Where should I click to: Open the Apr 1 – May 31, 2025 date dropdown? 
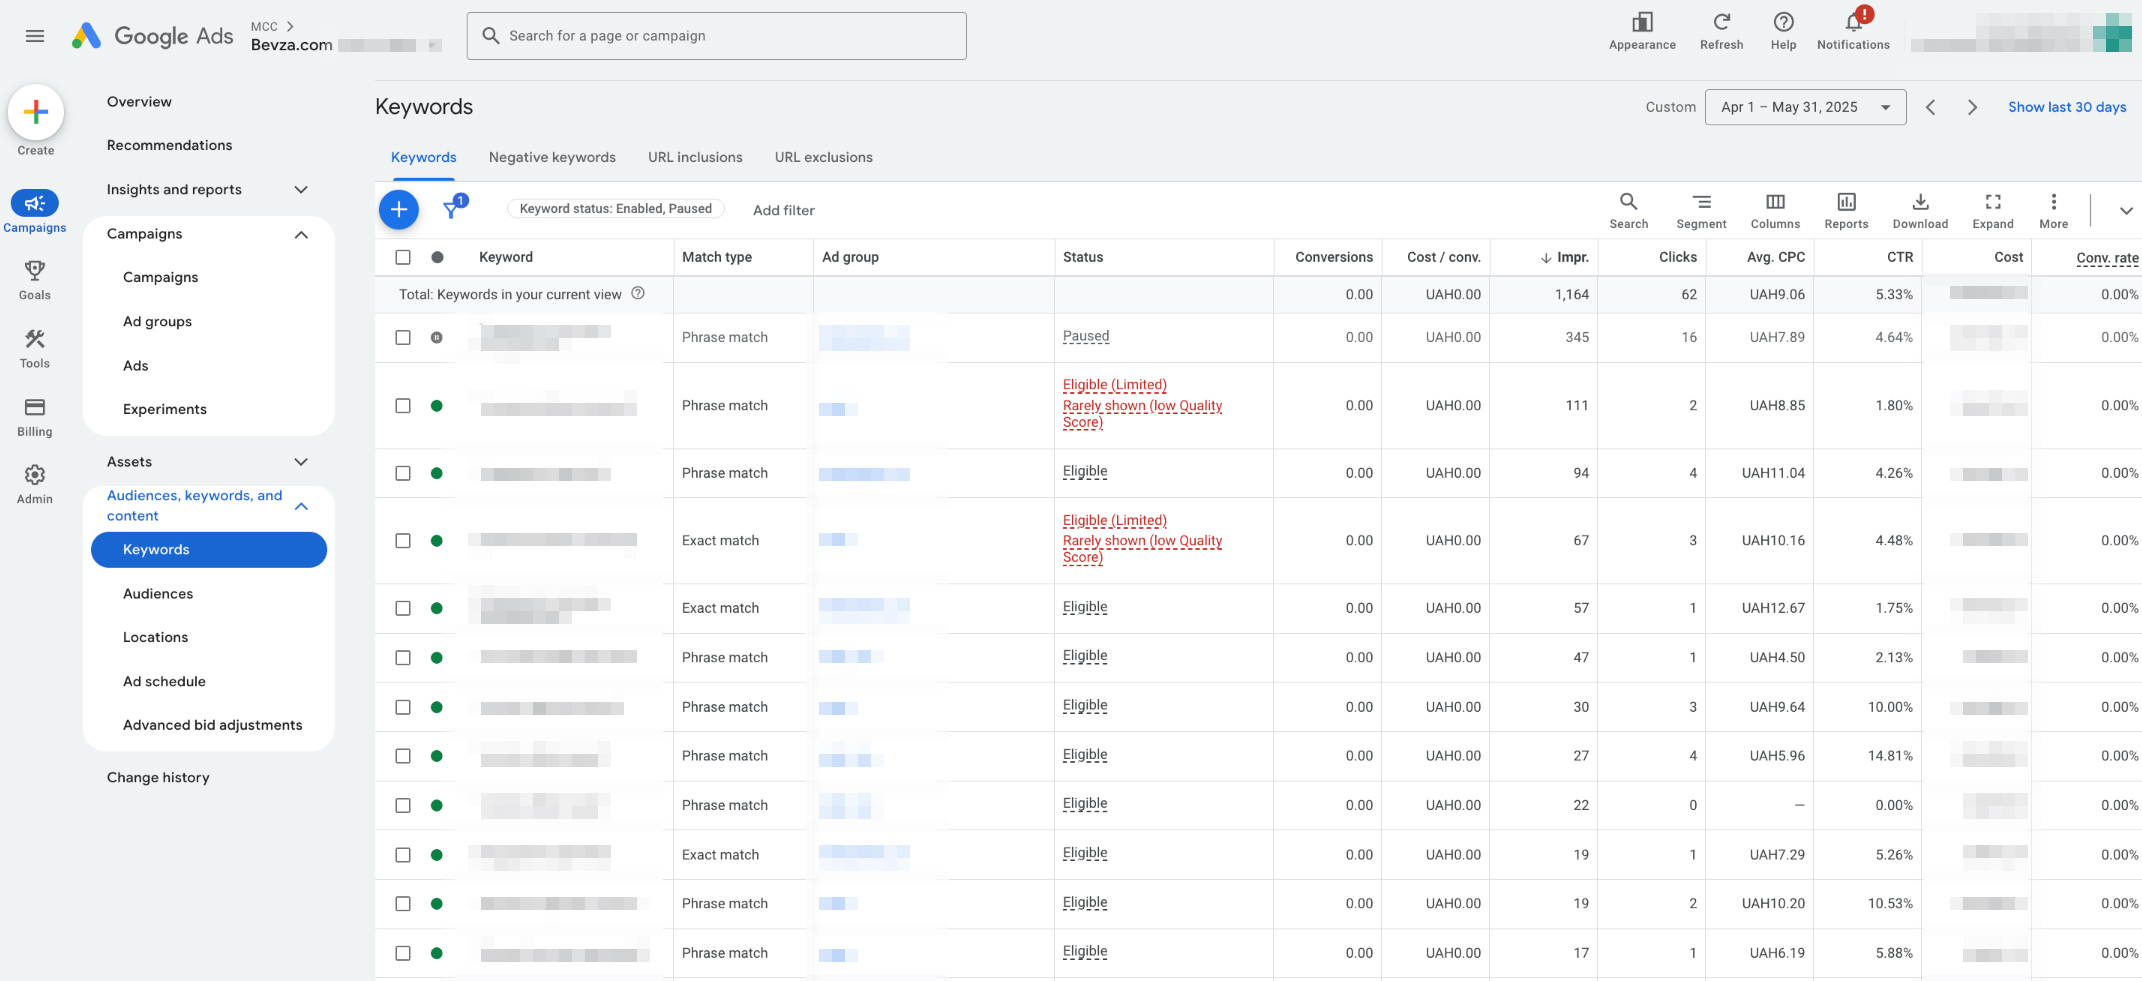pyautogui.click(x=1804, y=107)
